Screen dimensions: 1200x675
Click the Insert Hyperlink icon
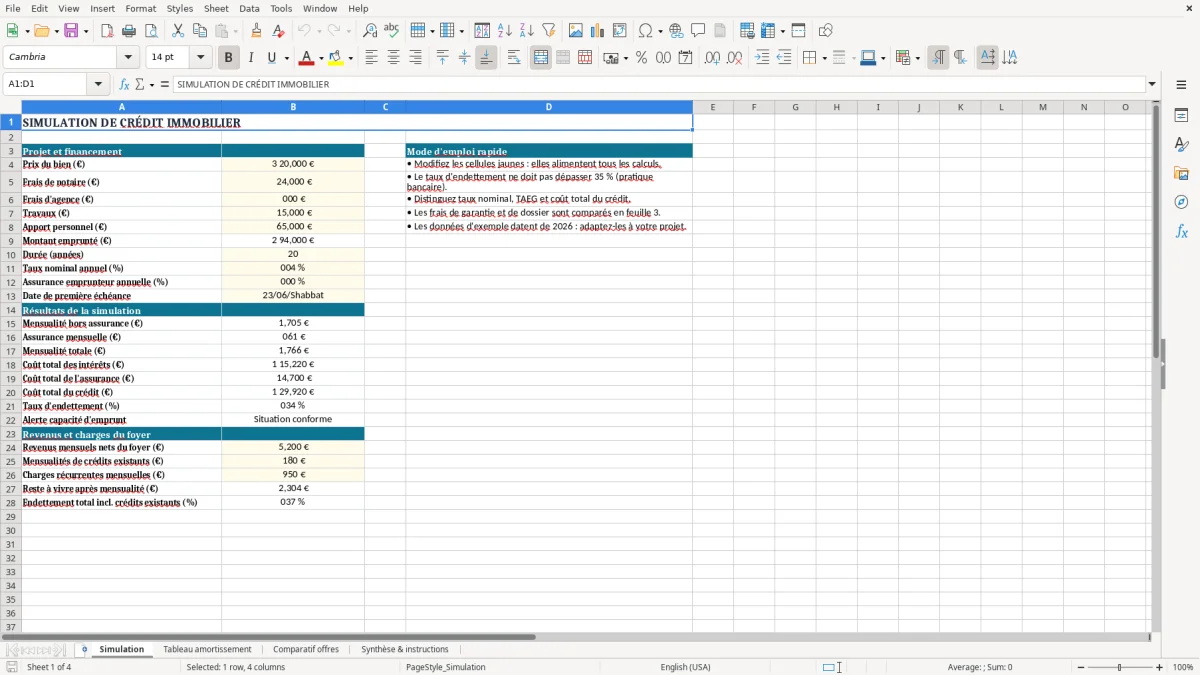(676, 31)
